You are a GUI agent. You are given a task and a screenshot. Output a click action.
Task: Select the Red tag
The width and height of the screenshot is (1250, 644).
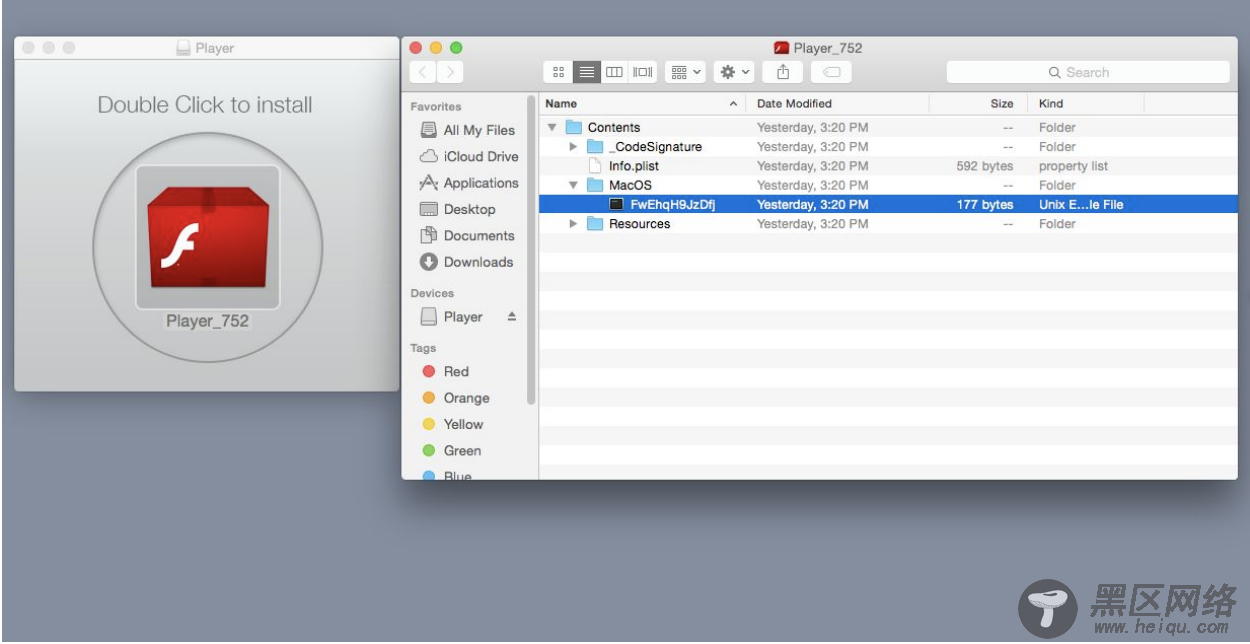[x=445, y=371]
